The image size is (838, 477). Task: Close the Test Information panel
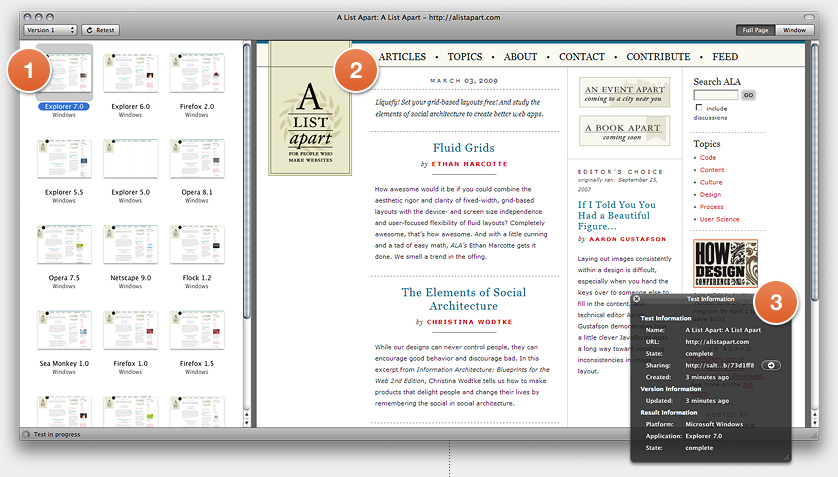637,299
